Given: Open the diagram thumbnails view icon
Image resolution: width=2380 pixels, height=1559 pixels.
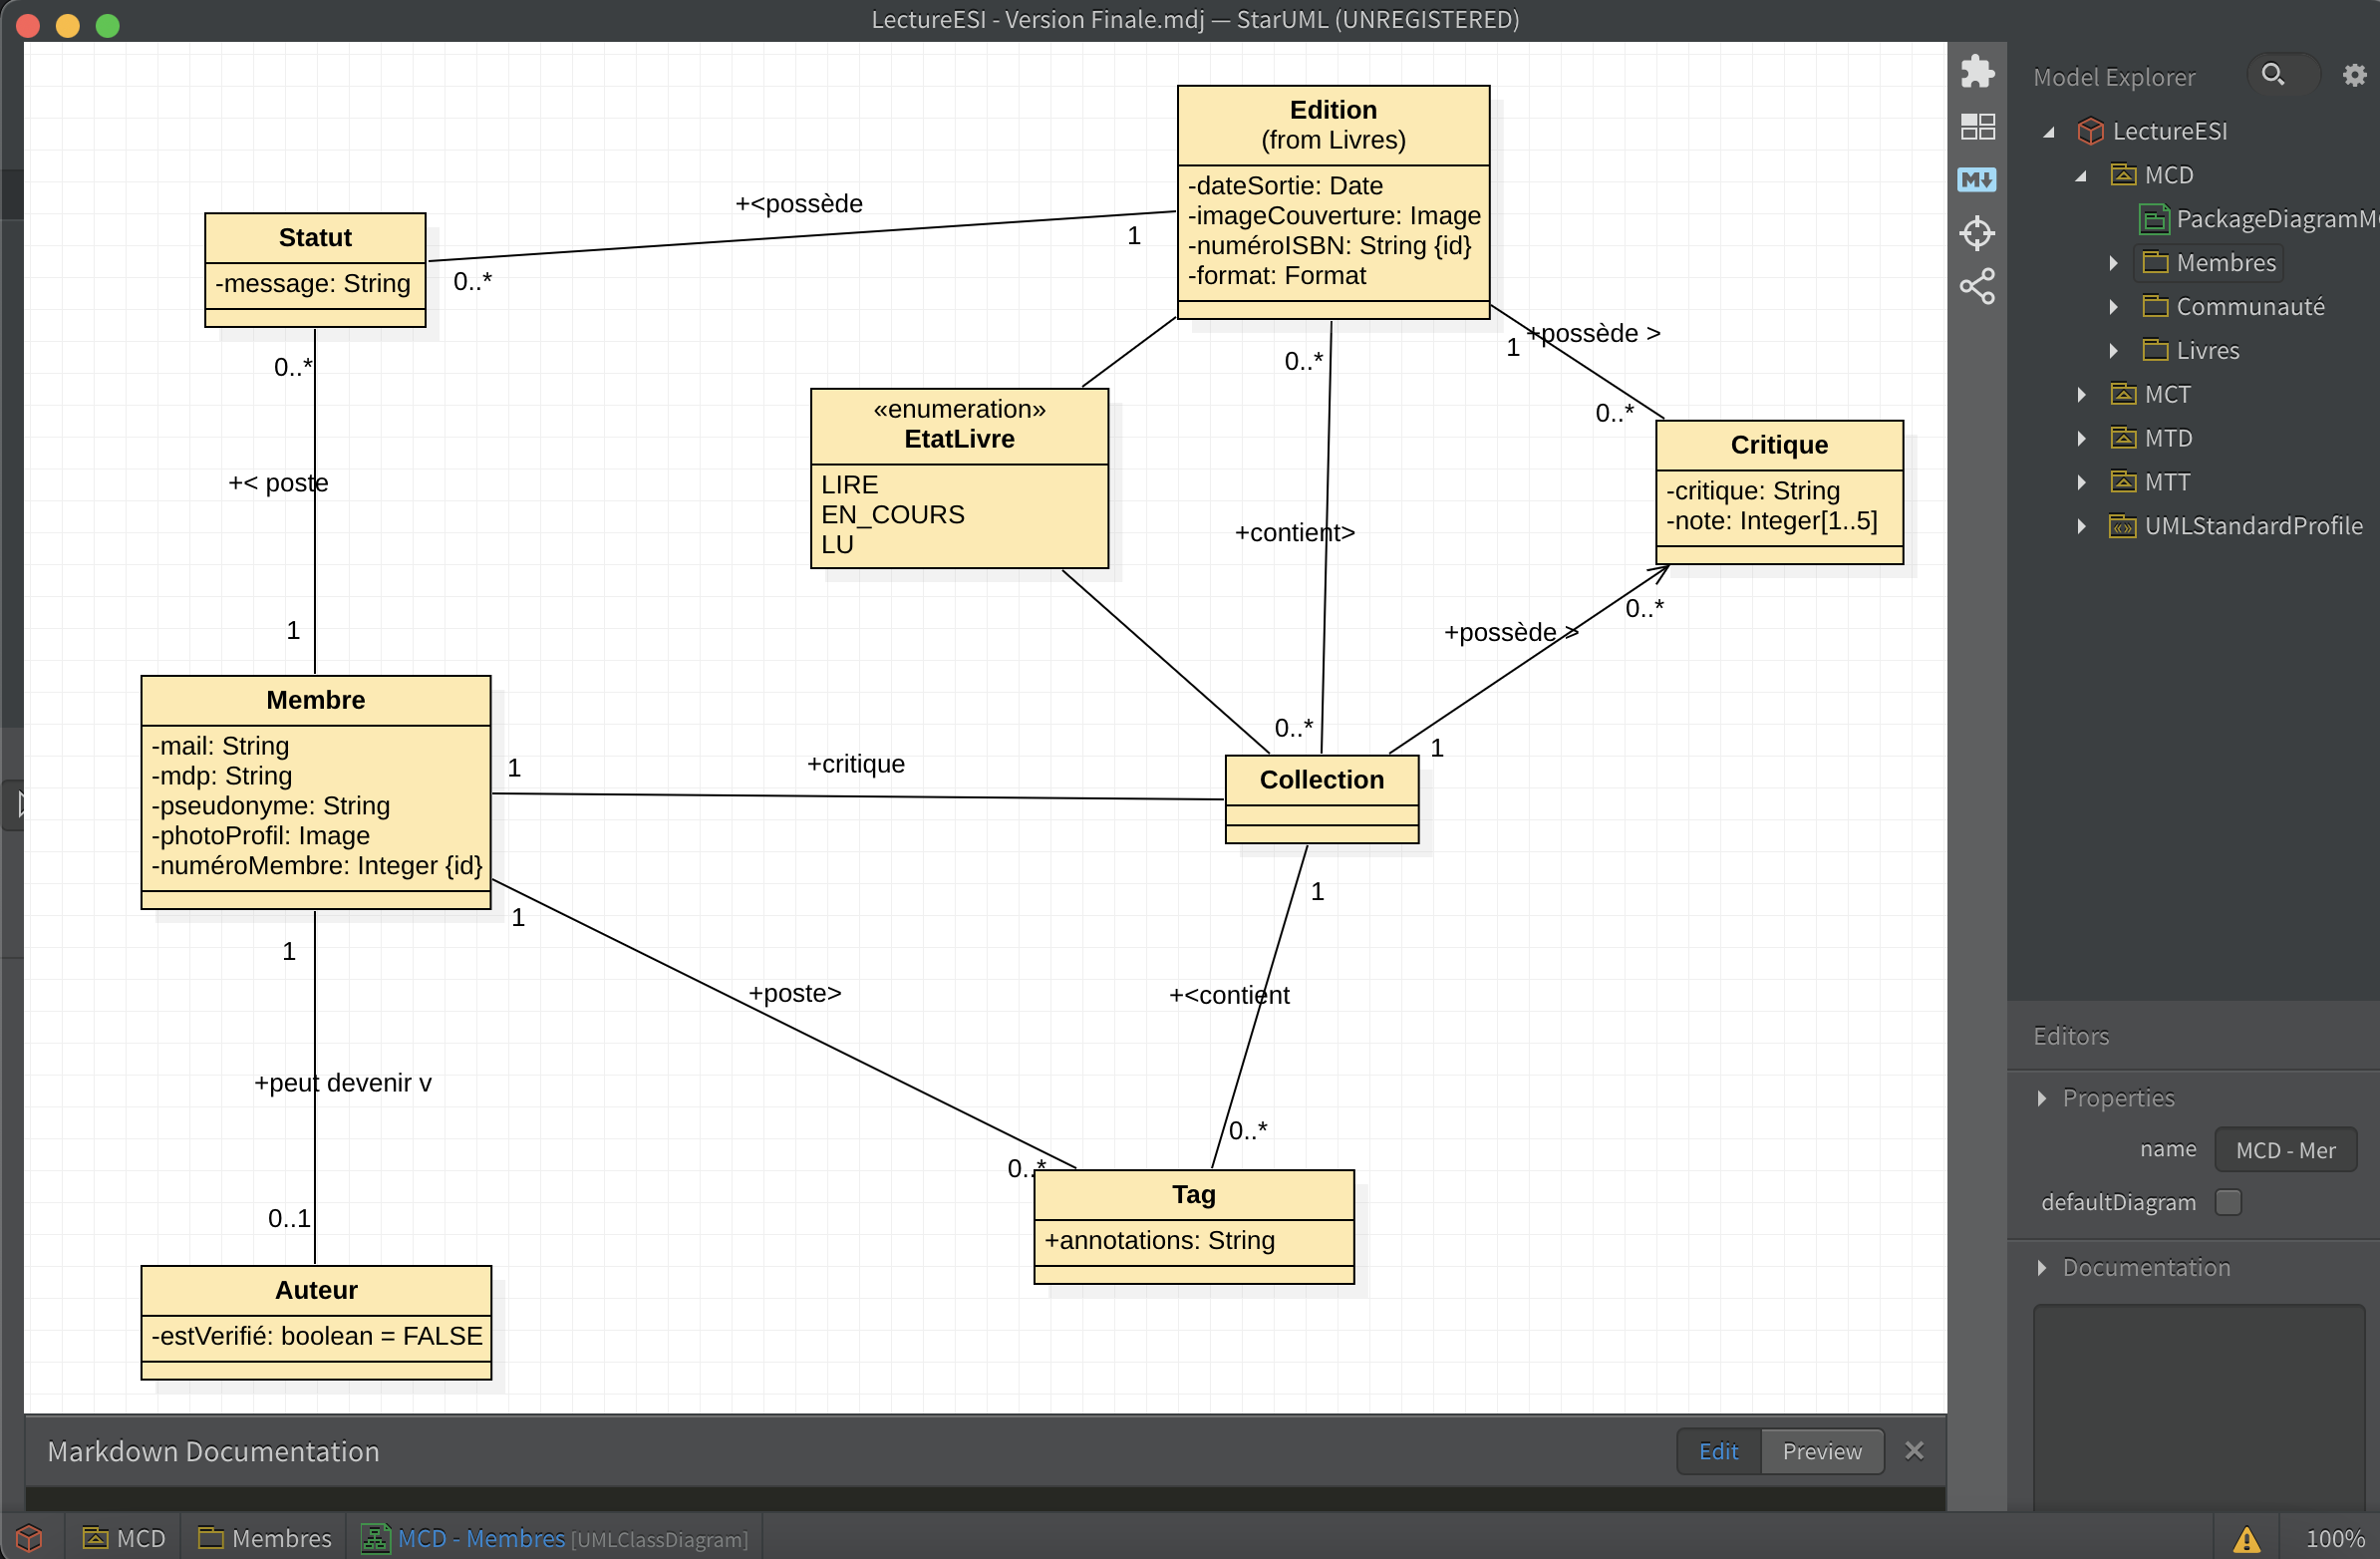Looking at the screenshot, I should pyautogui.click(x=1977, y=126).
